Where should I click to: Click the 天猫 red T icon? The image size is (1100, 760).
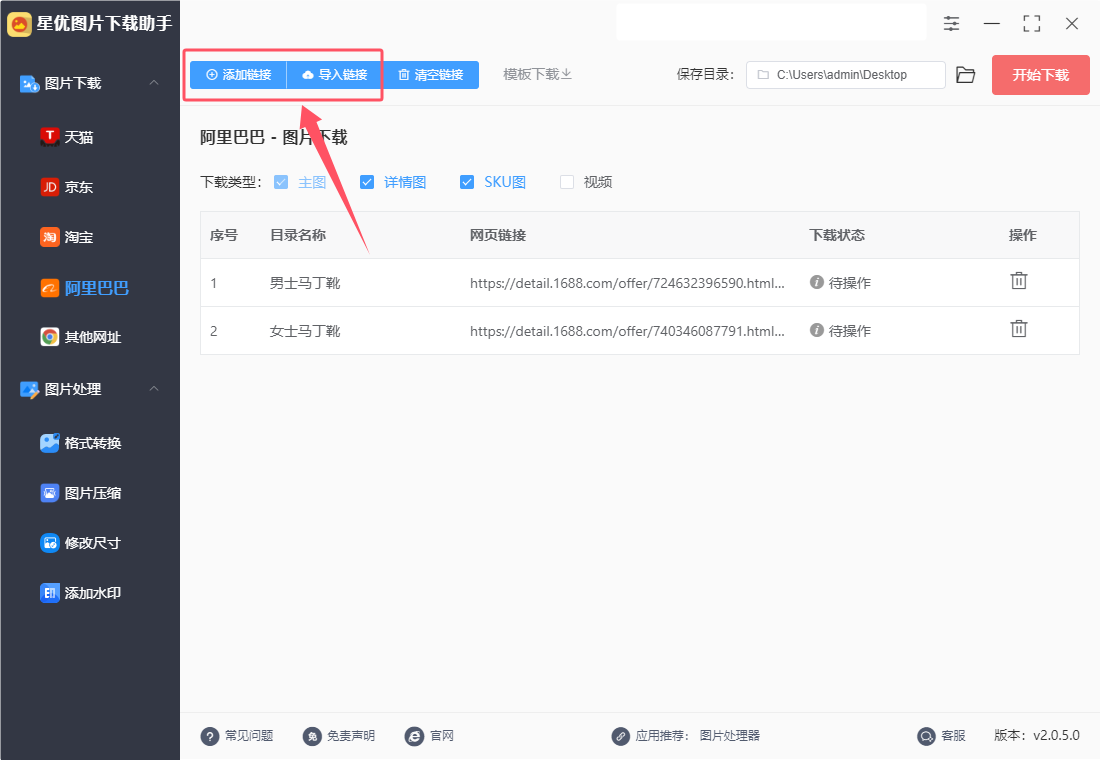(x=49, y=136)
